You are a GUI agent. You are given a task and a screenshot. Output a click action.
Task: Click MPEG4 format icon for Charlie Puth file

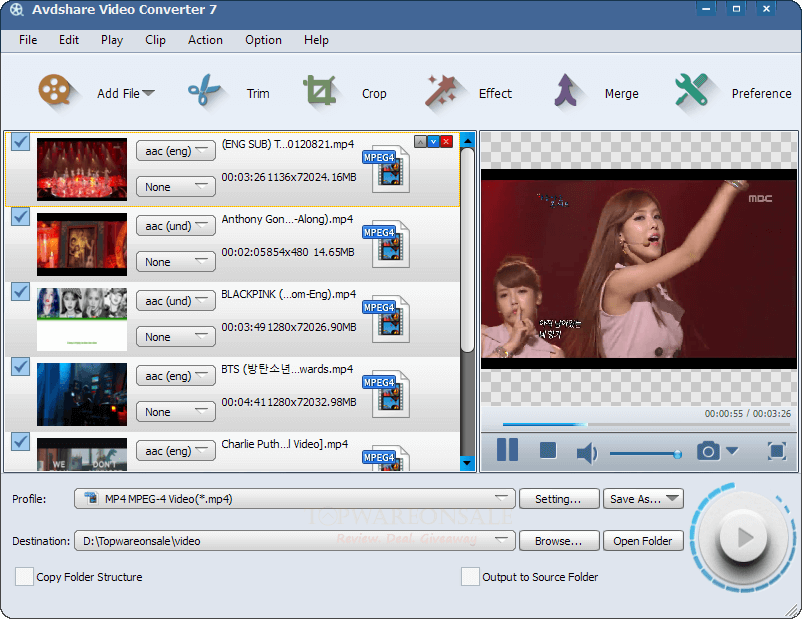coord(387,458)
